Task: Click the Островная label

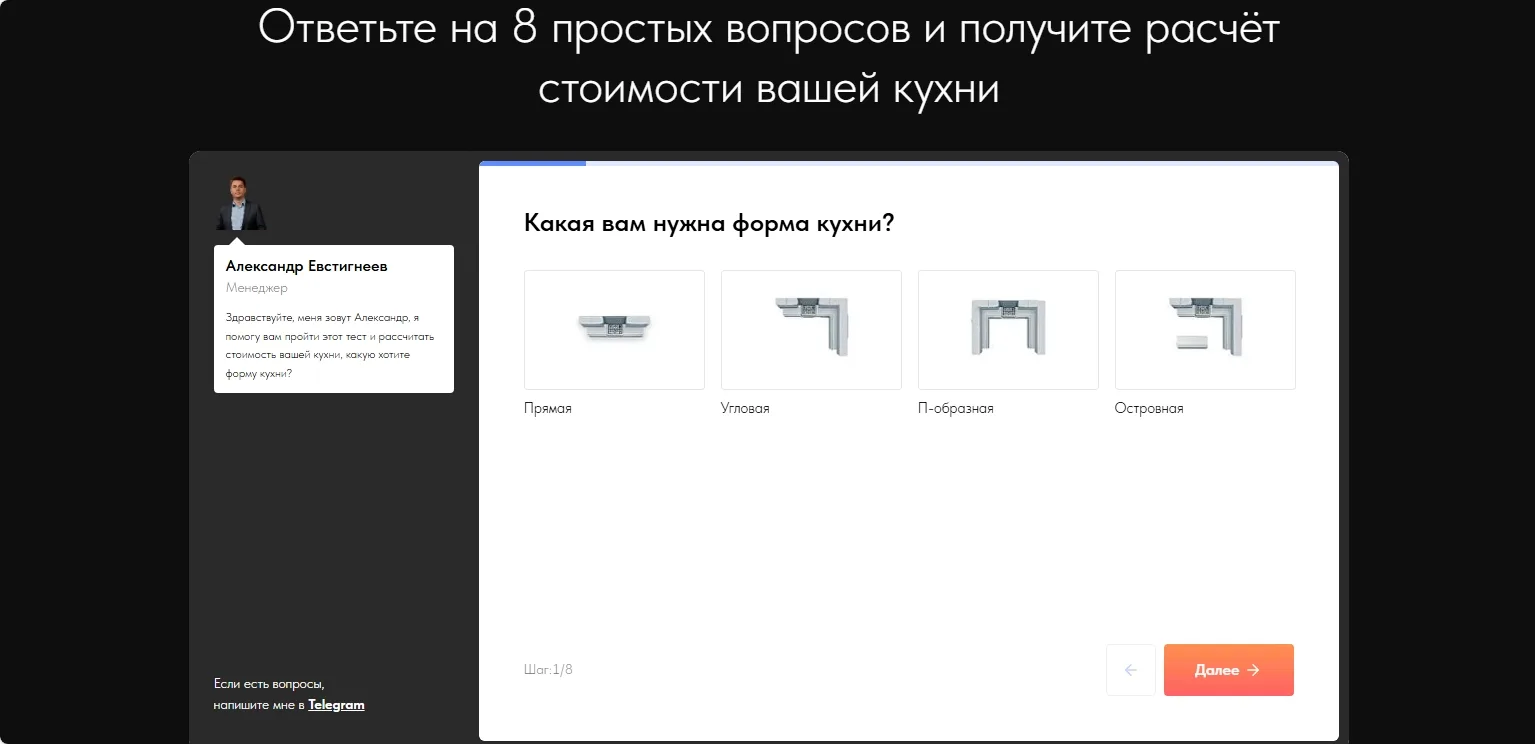Action: coord(1149,409)
